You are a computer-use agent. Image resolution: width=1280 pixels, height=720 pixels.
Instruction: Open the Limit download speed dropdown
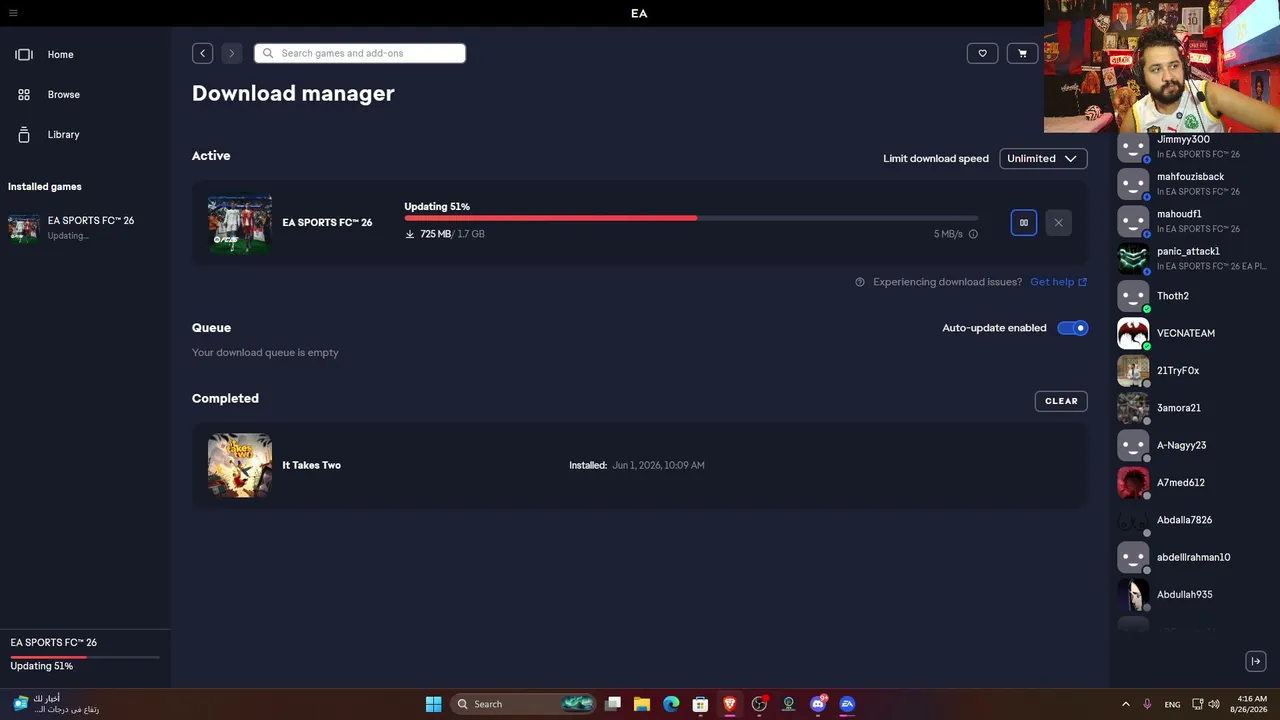point(1043,158)
